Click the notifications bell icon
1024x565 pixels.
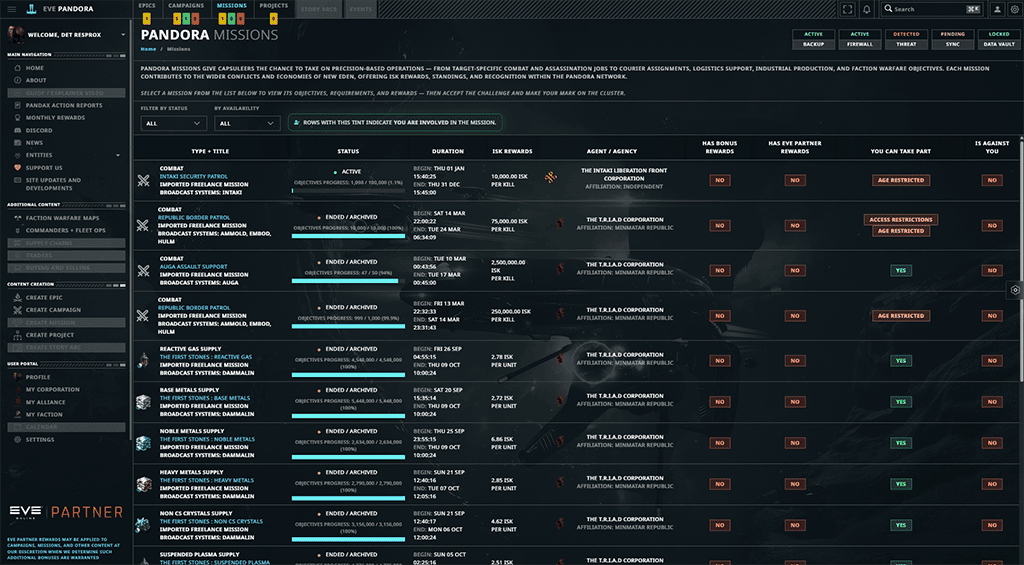coord(867,9)
